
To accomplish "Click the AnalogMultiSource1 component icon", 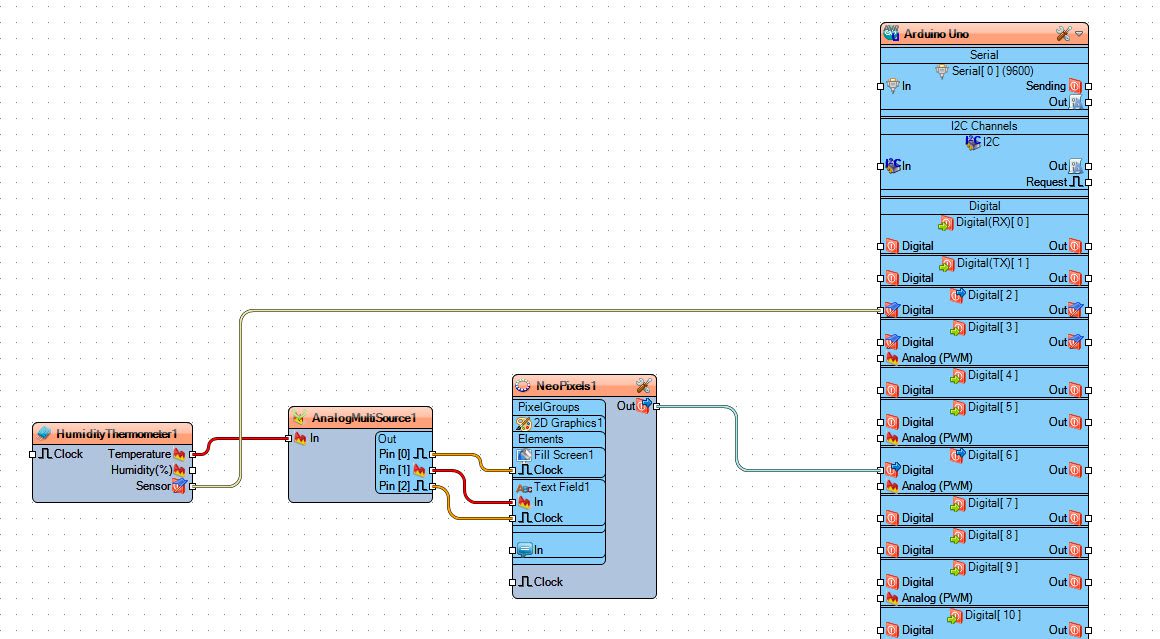I will pyautogui.click(x=299, y=418).
